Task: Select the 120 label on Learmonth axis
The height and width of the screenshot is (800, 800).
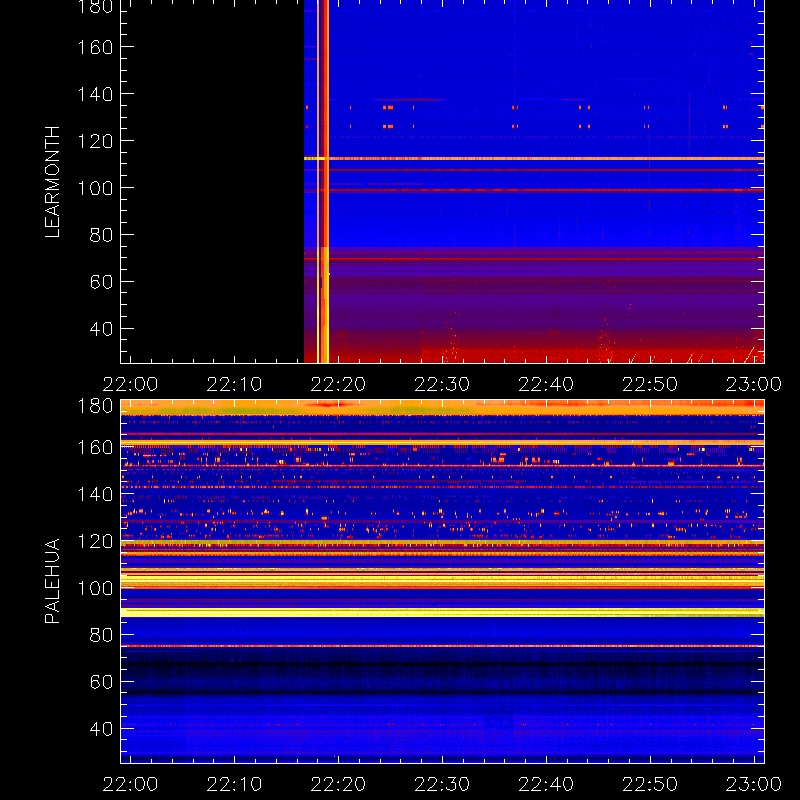Action: 95,141
